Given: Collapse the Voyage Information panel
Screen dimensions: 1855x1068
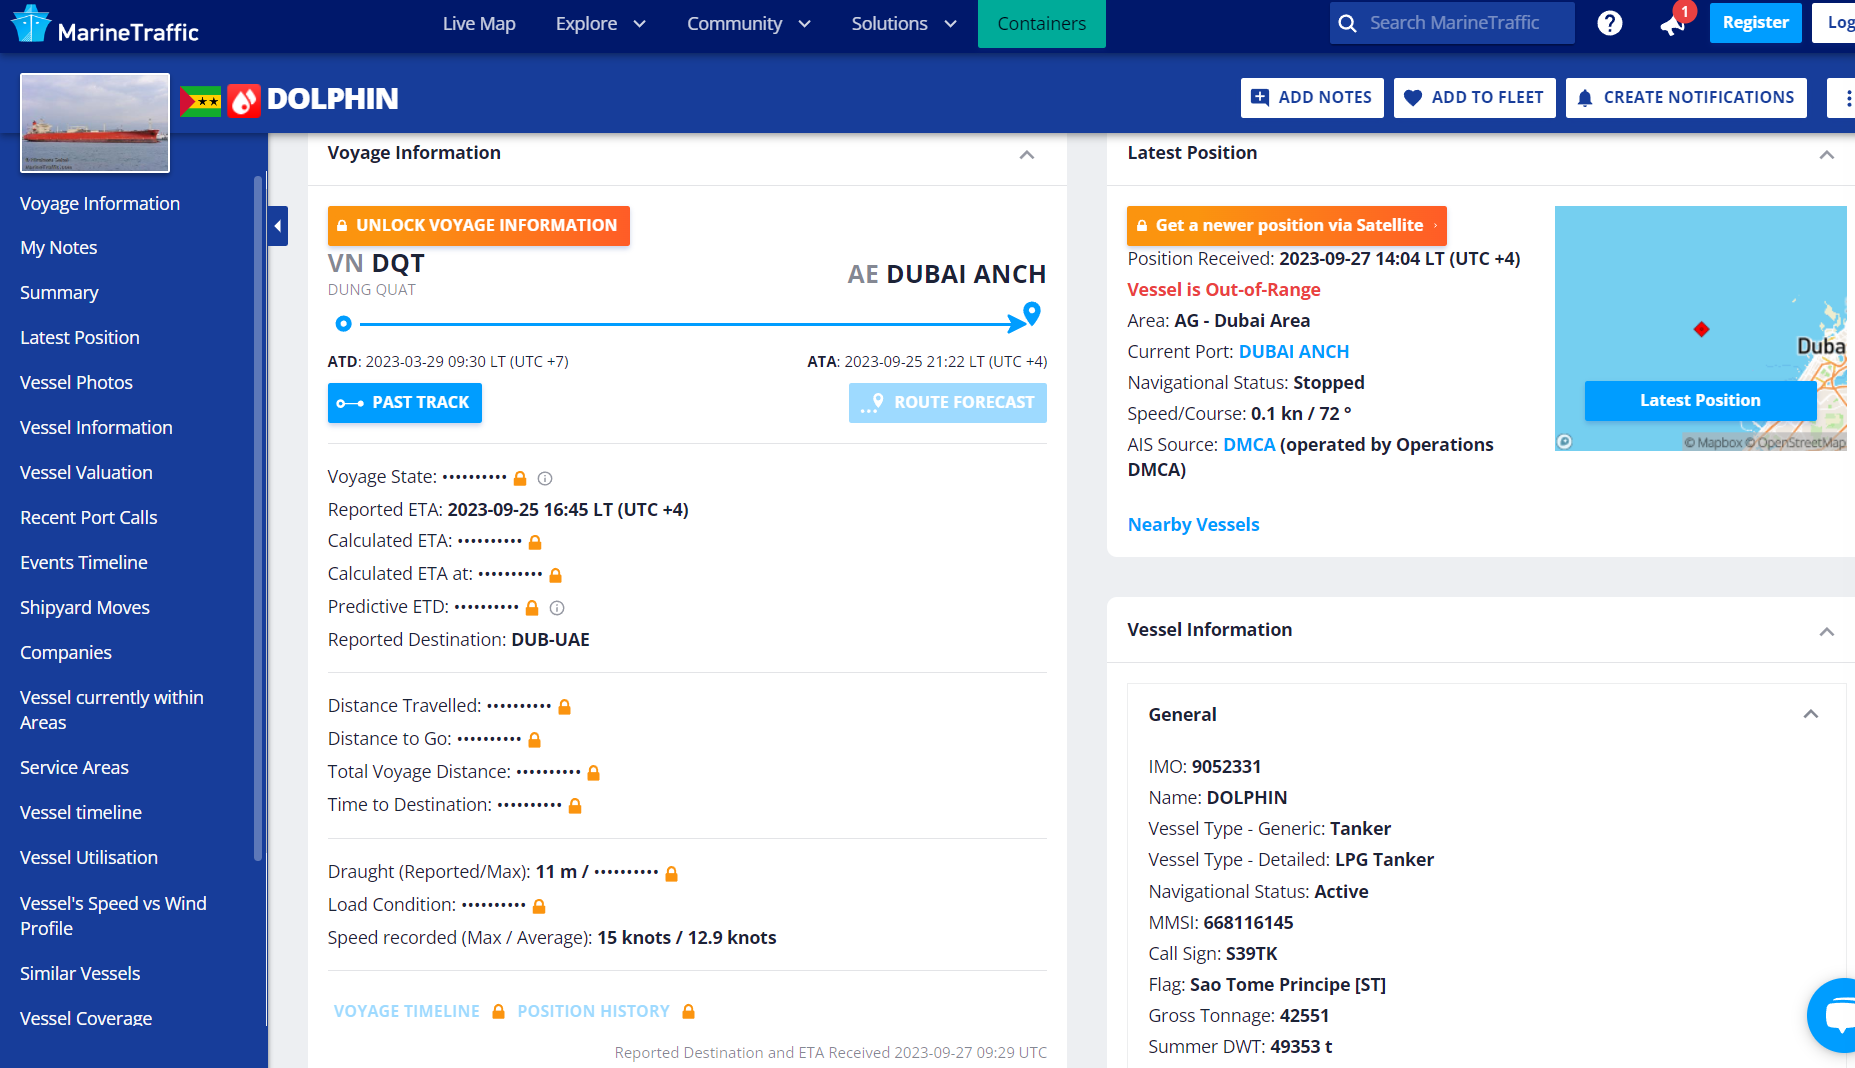Looking at the screenshot, I should [x=1027, y=154].
